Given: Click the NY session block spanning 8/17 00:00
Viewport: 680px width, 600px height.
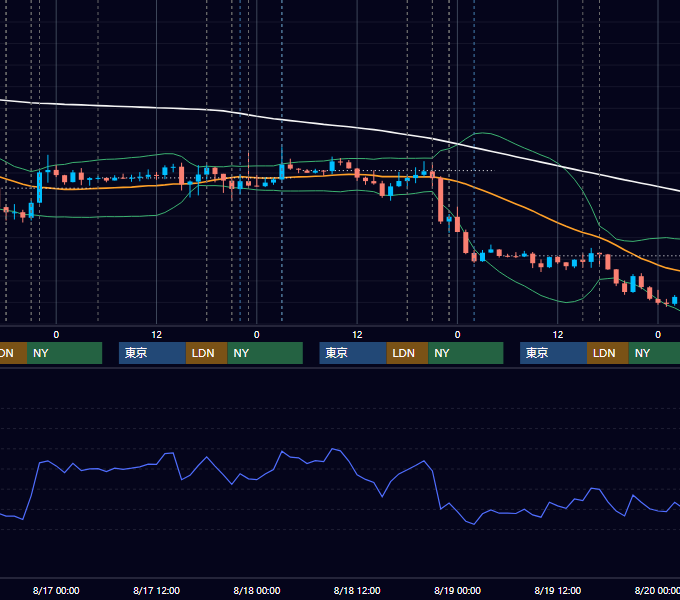Looking at the screenshot, I should click(64, 353).
